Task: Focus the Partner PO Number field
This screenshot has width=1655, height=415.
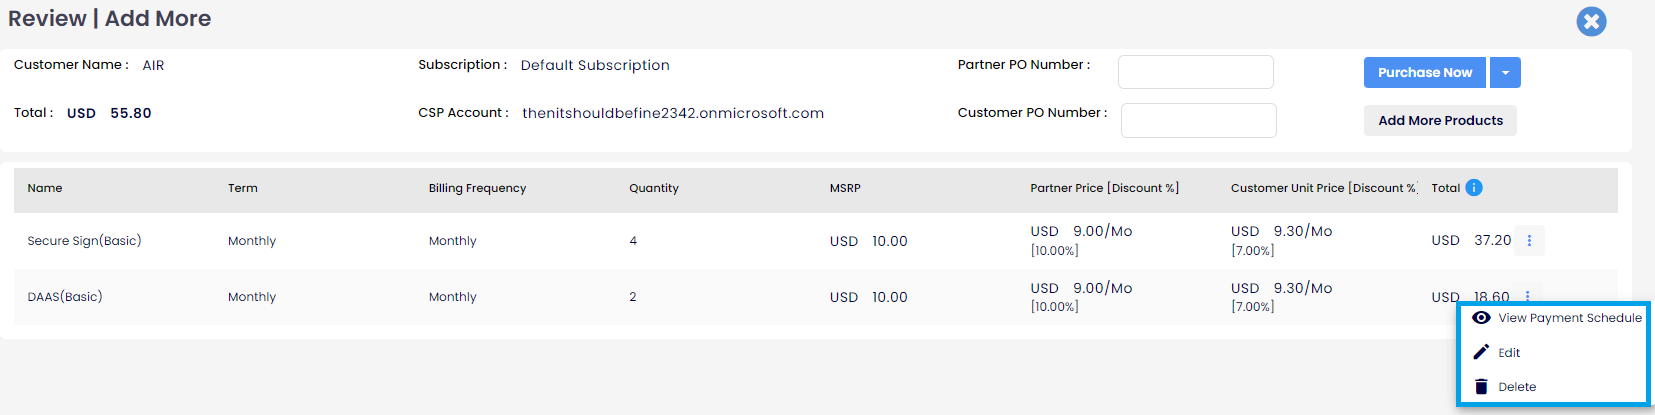Action: [x=1195, y=72]
